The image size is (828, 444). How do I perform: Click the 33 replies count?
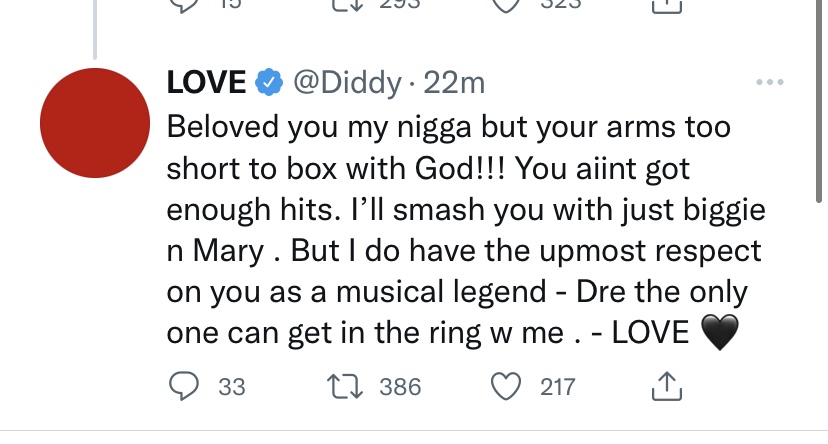pos(232,387)
